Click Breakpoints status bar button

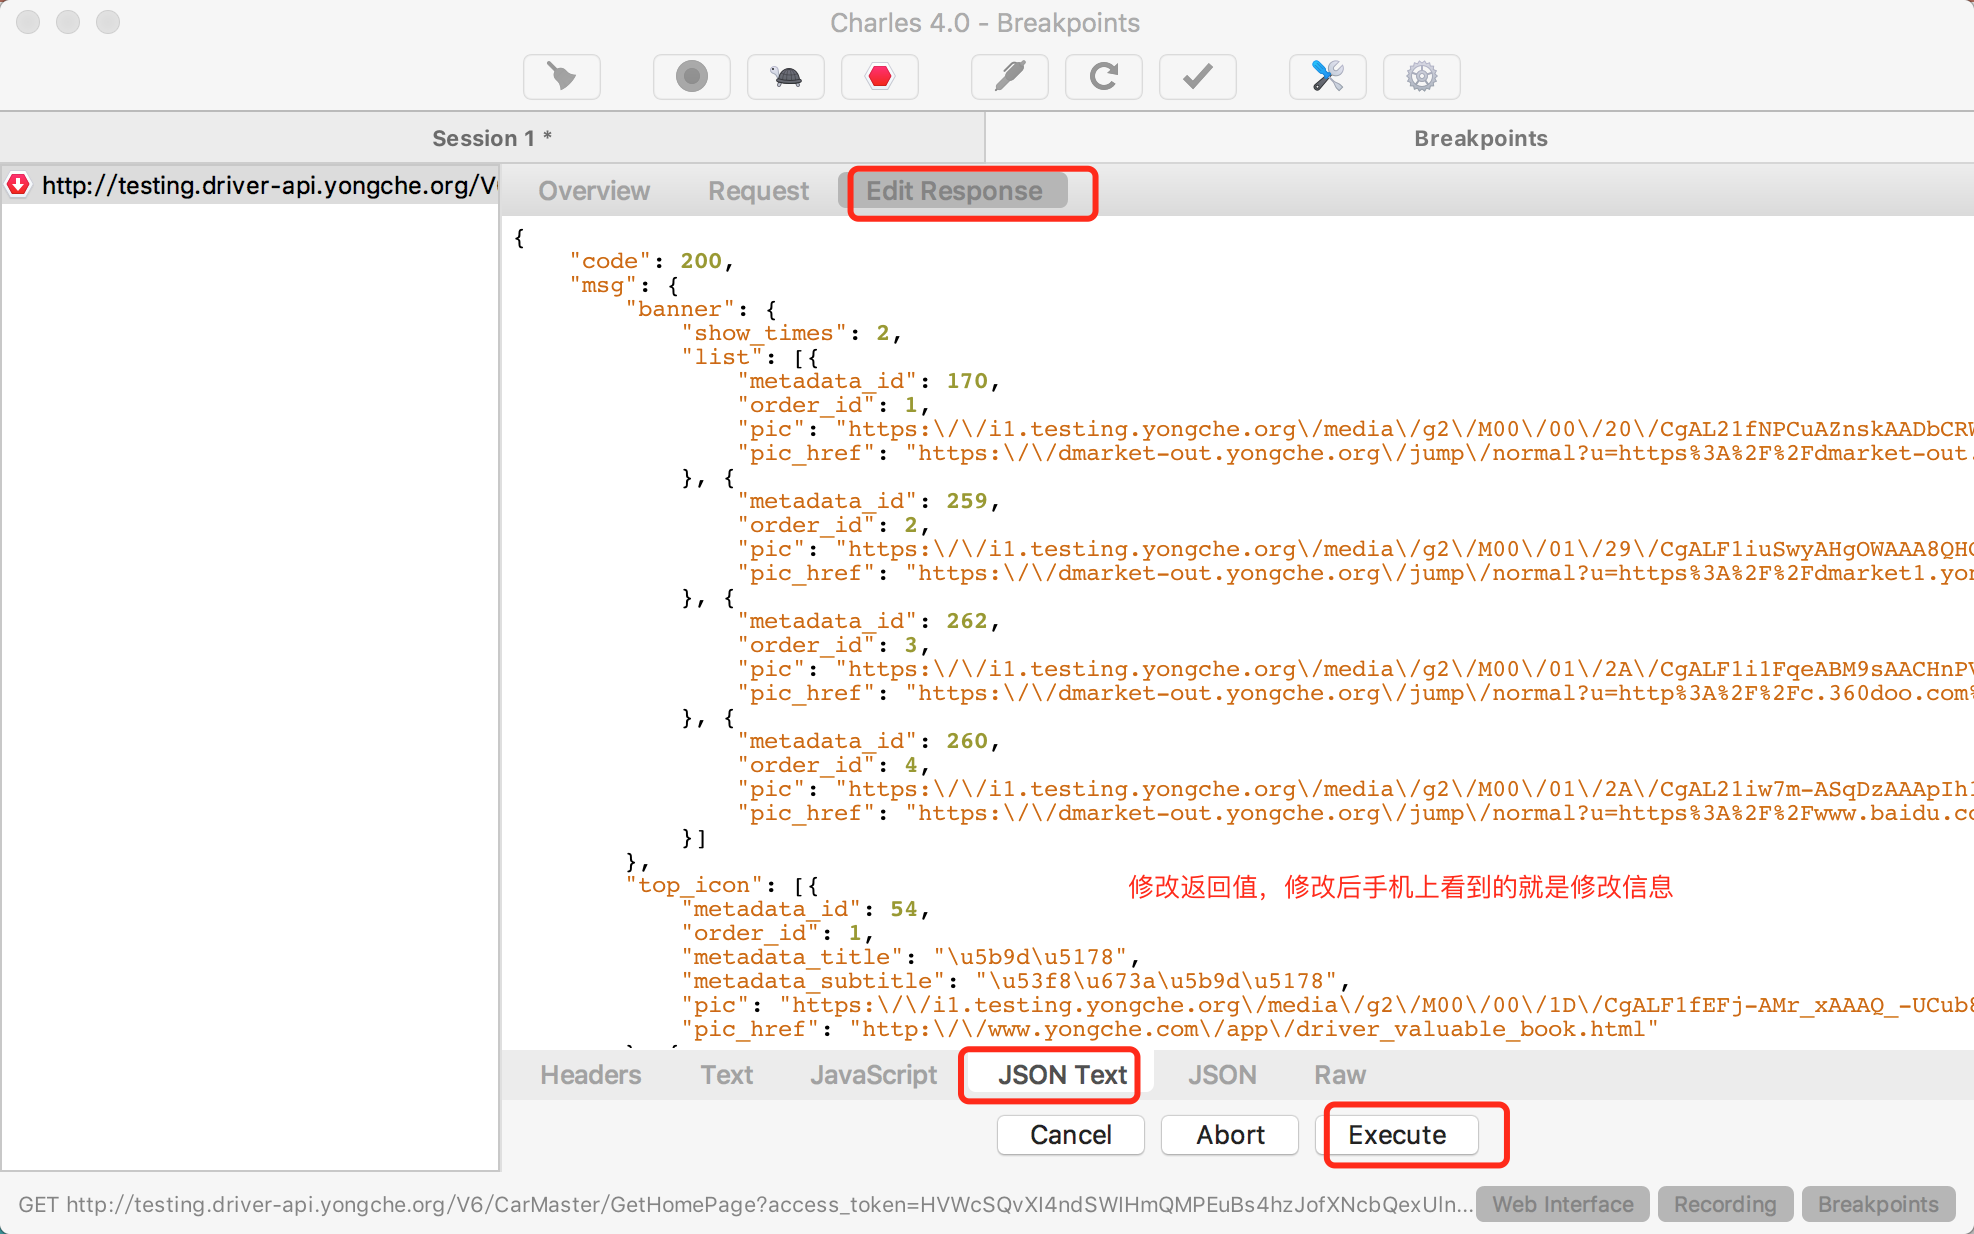click(x=1878, y=1205)
